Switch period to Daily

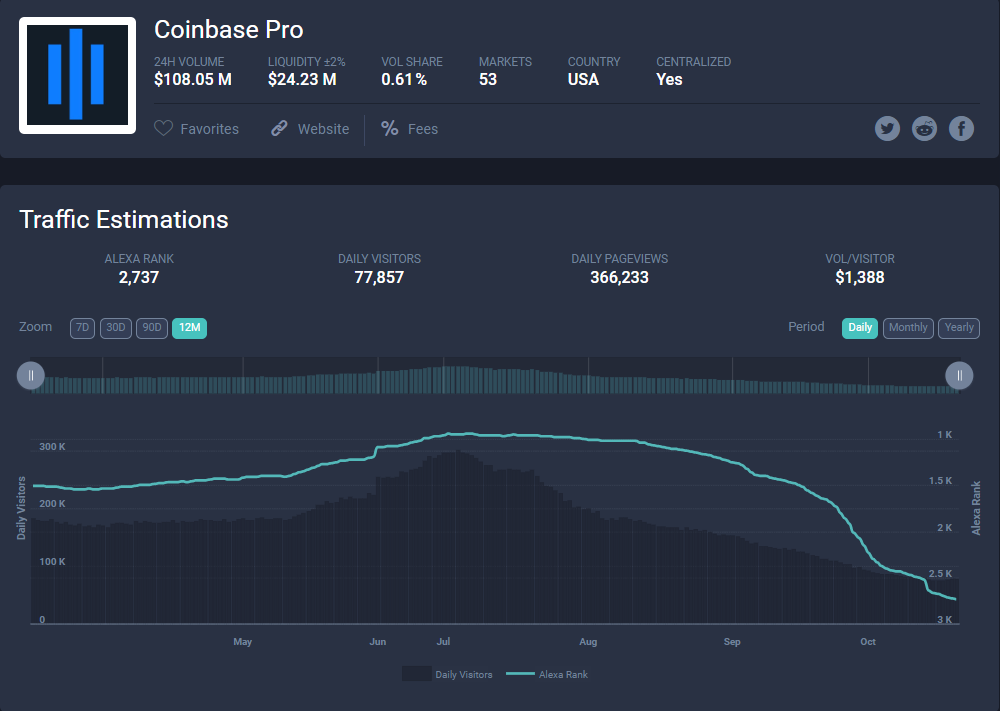coord(860,328)
